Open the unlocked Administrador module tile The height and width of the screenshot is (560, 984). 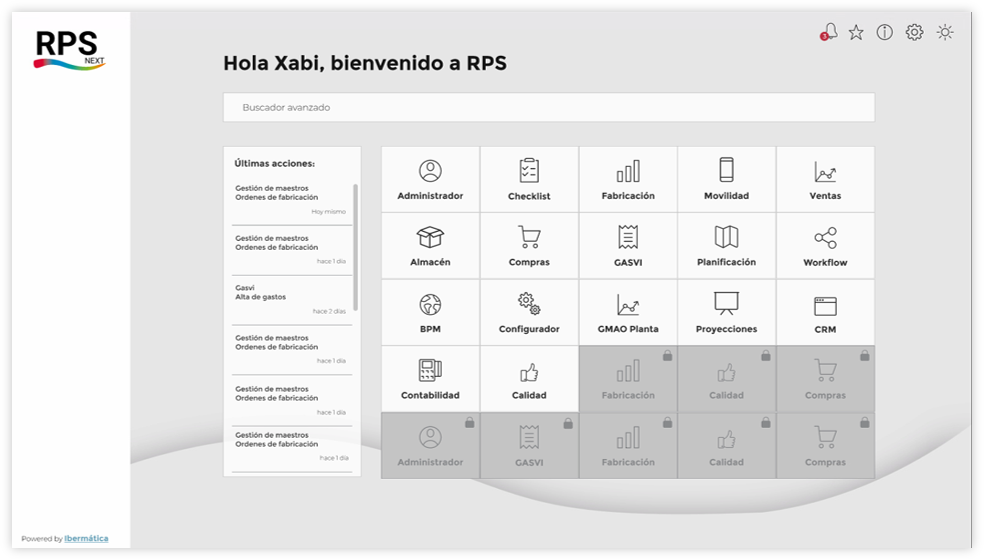tap(430, 180)
